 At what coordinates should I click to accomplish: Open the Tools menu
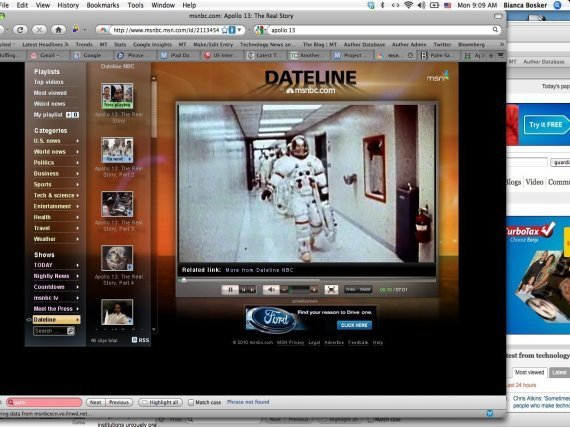pyautogui.click(x=135, y=5)
